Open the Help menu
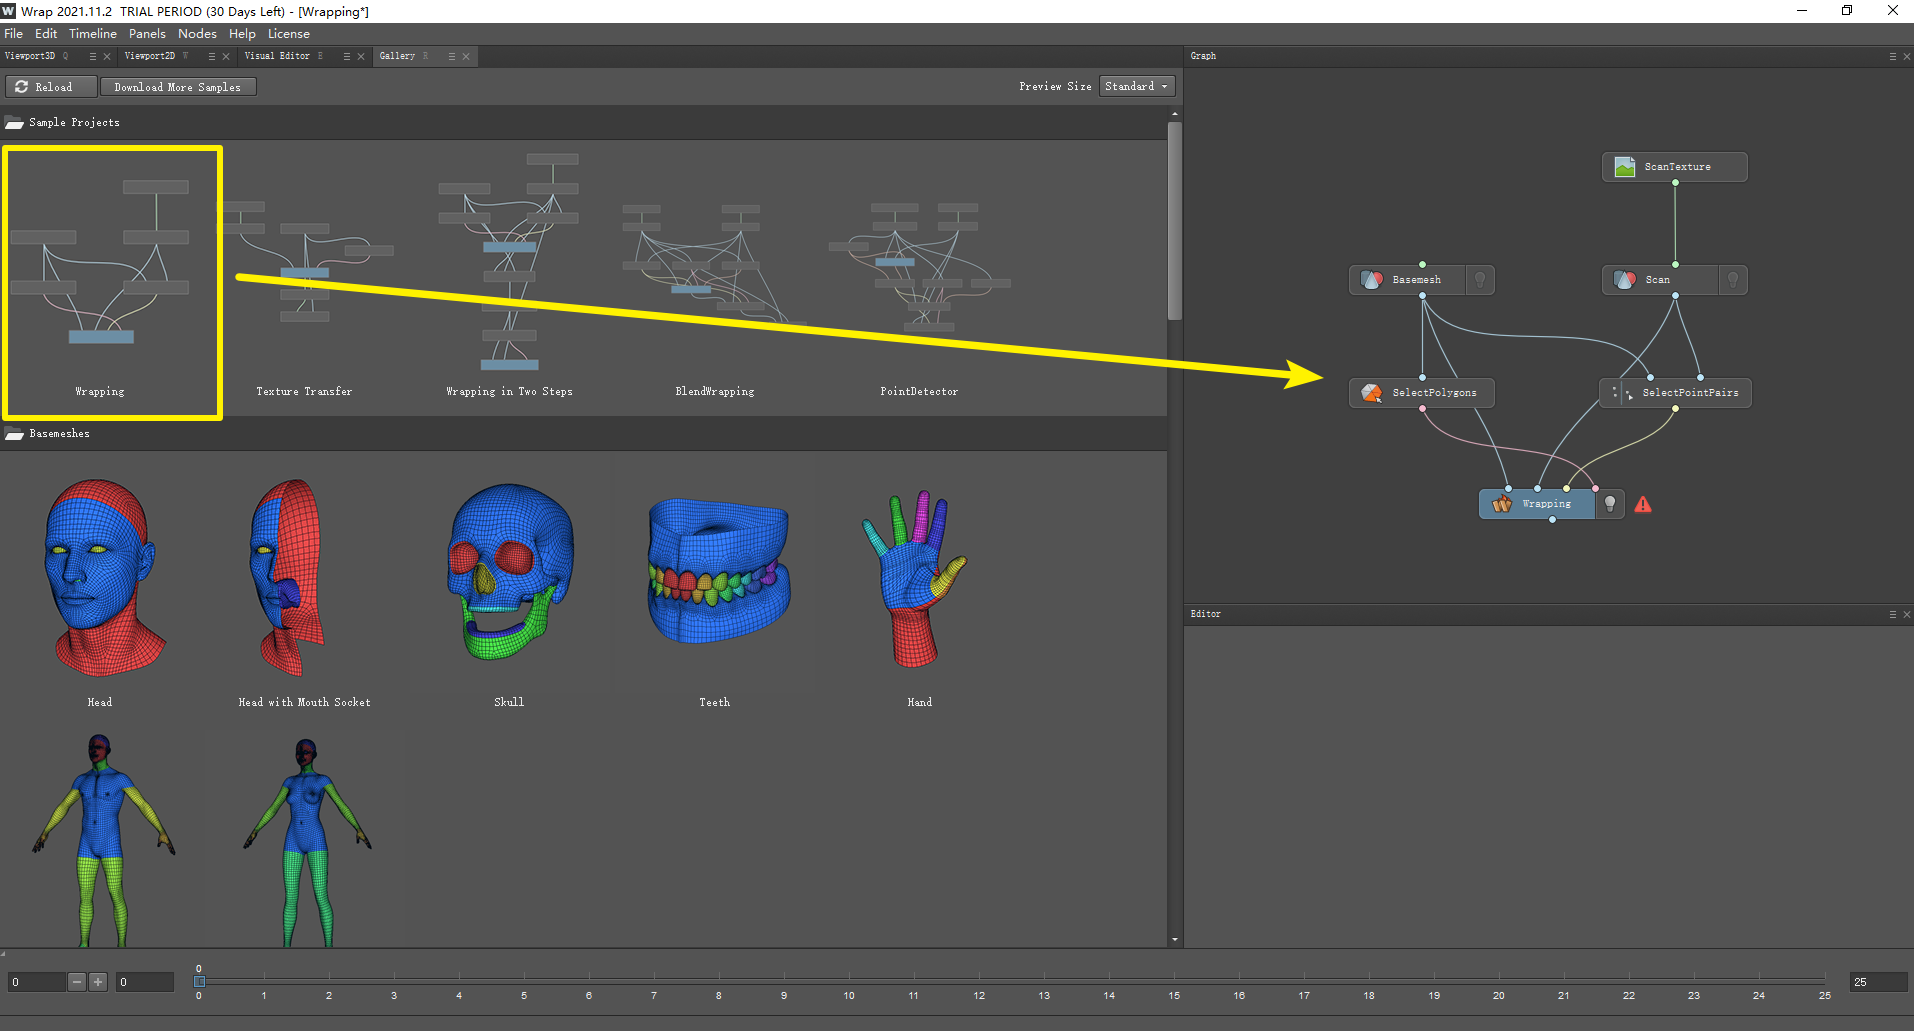The width and height of the screenshot is (1914, 1031). (242, 34)
